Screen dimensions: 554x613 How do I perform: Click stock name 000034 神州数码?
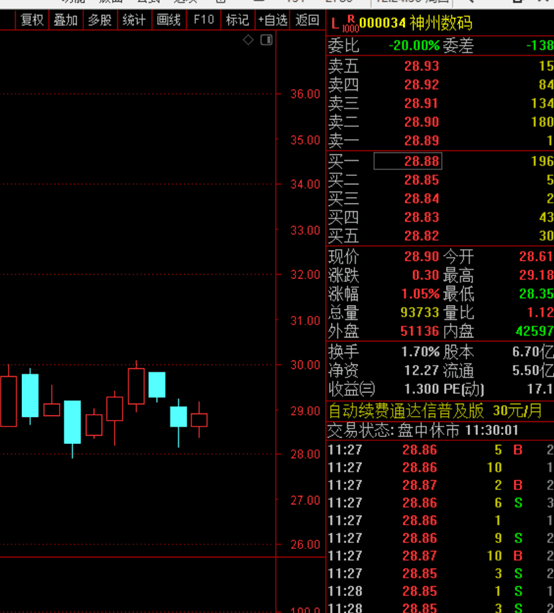416,24
